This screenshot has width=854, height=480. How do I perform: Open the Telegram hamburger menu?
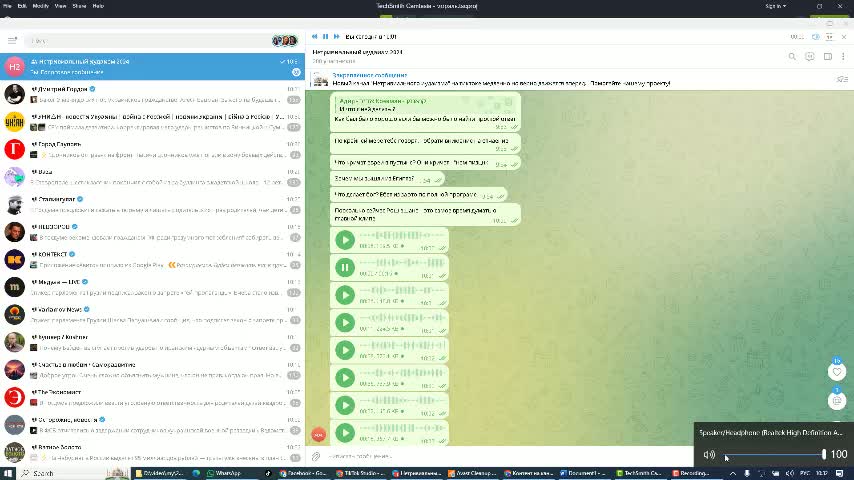[x=12, y=41]
